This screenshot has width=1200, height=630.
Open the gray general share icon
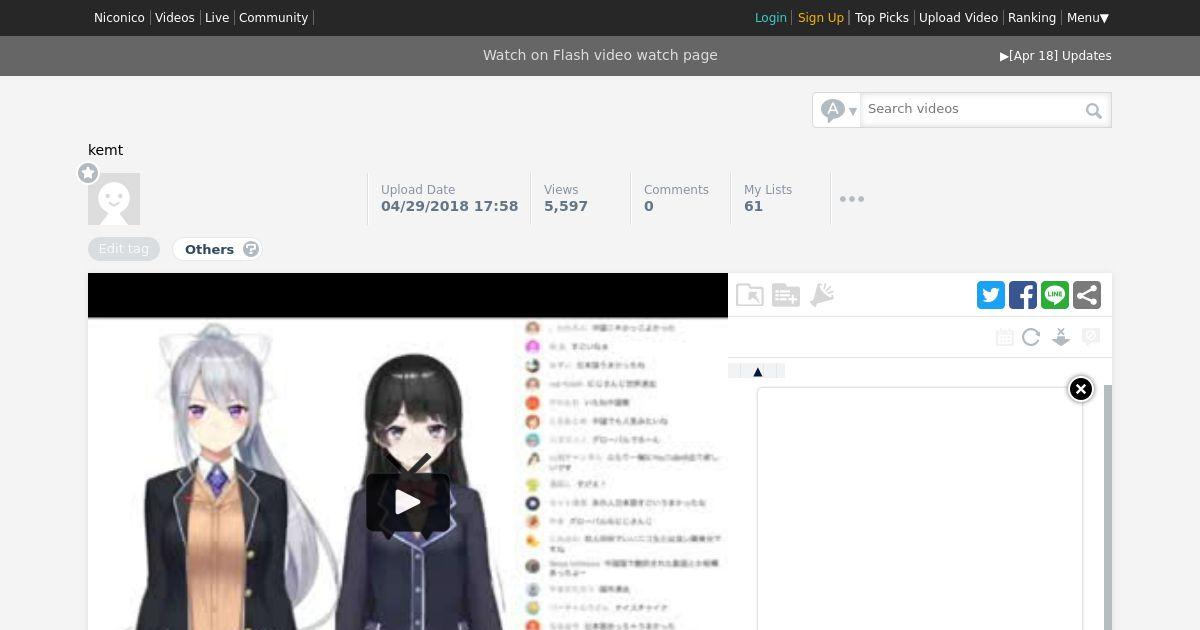(x=1087, y=295)
